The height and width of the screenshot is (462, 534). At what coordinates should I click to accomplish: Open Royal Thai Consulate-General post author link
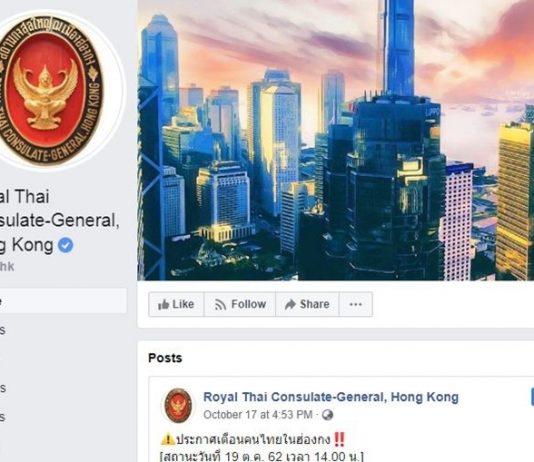(331, 397)
